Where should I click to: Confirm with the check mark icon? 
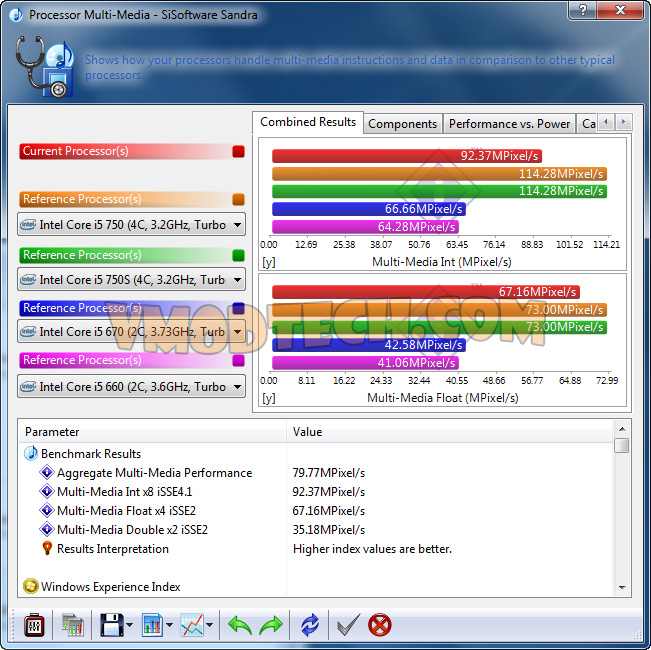click(x=348, y=625)
